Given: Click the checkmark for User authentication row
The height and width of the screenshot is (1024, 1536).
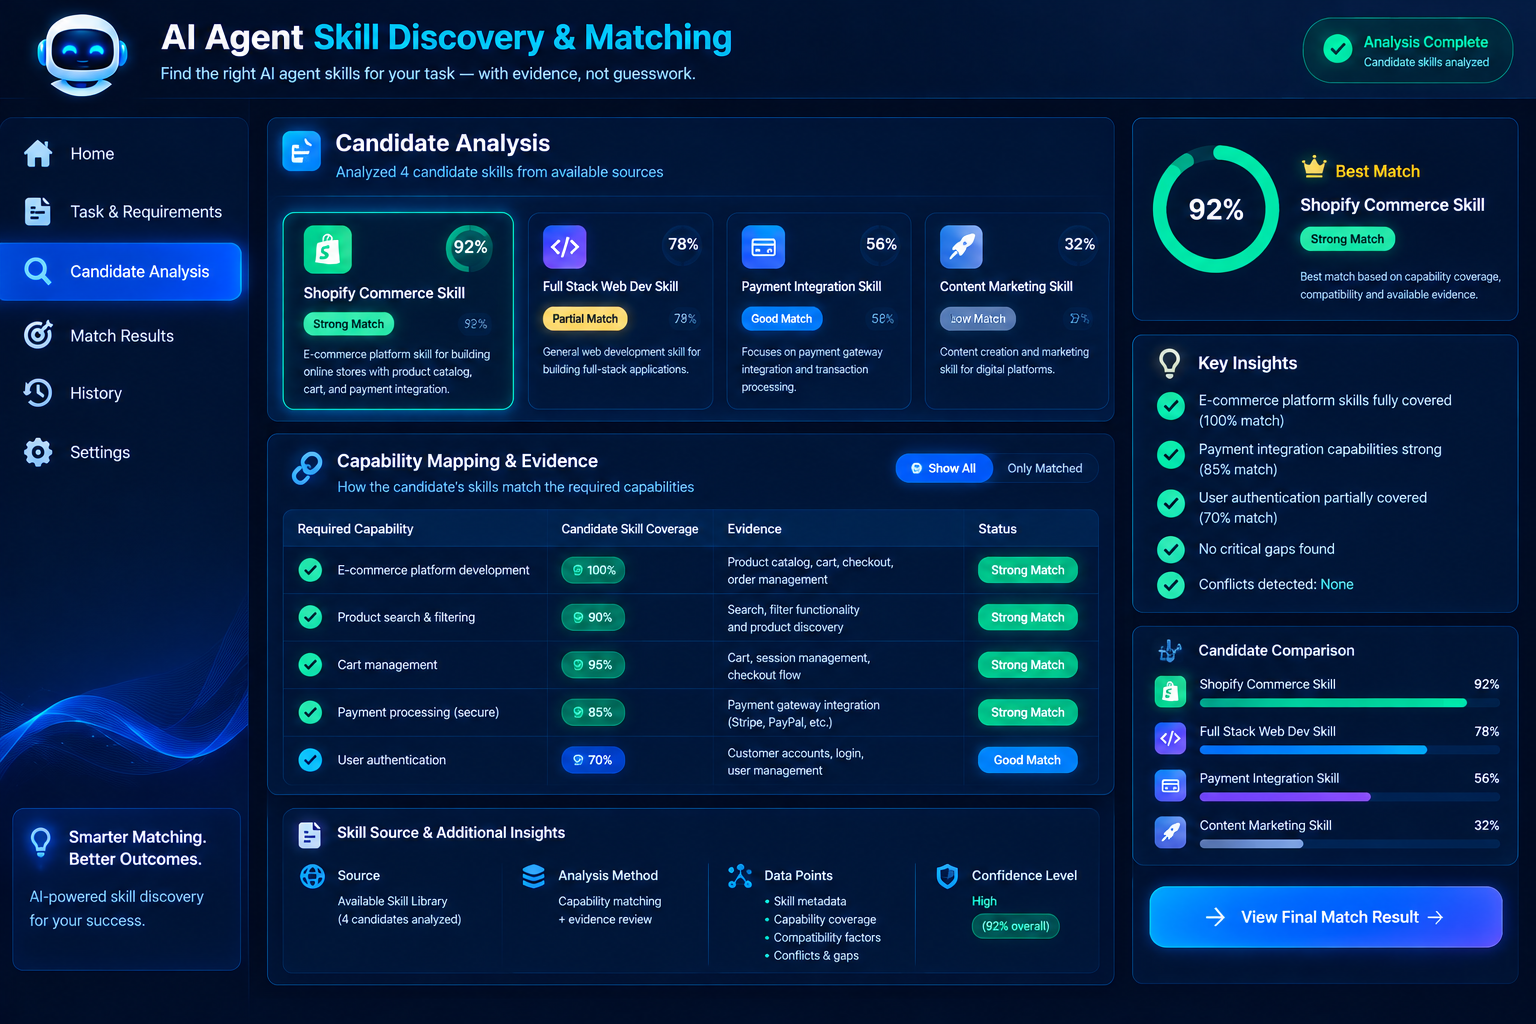Looking at the screenshot, I should [x=311, y=760].
